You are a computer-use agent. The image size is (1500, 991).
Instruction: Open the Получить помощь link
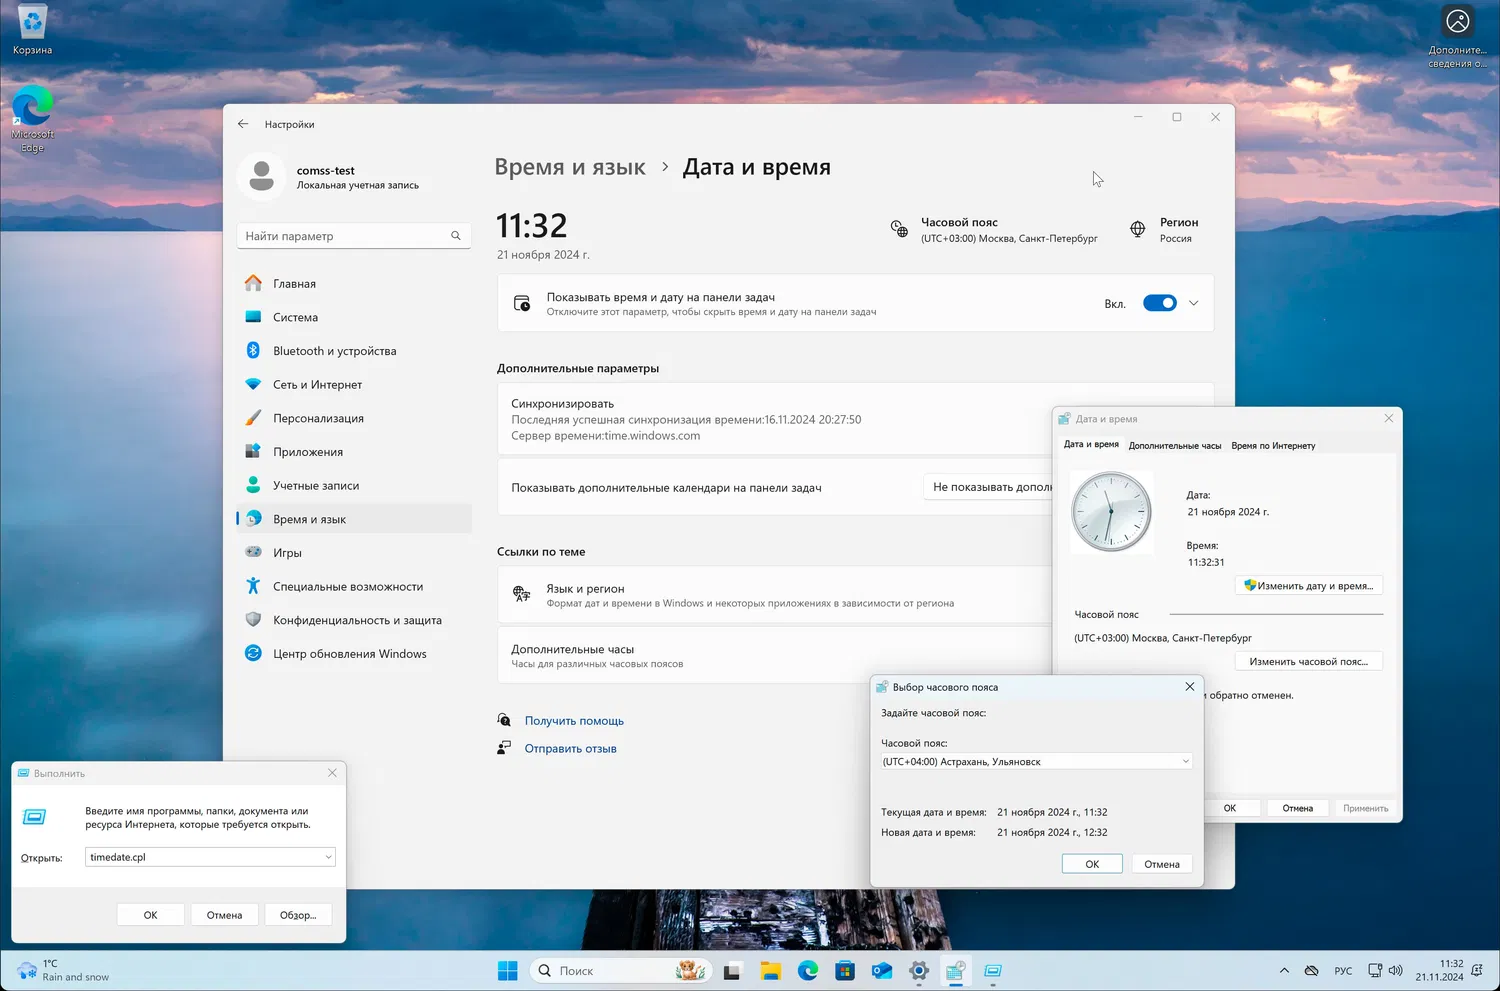tap(574, 721)
